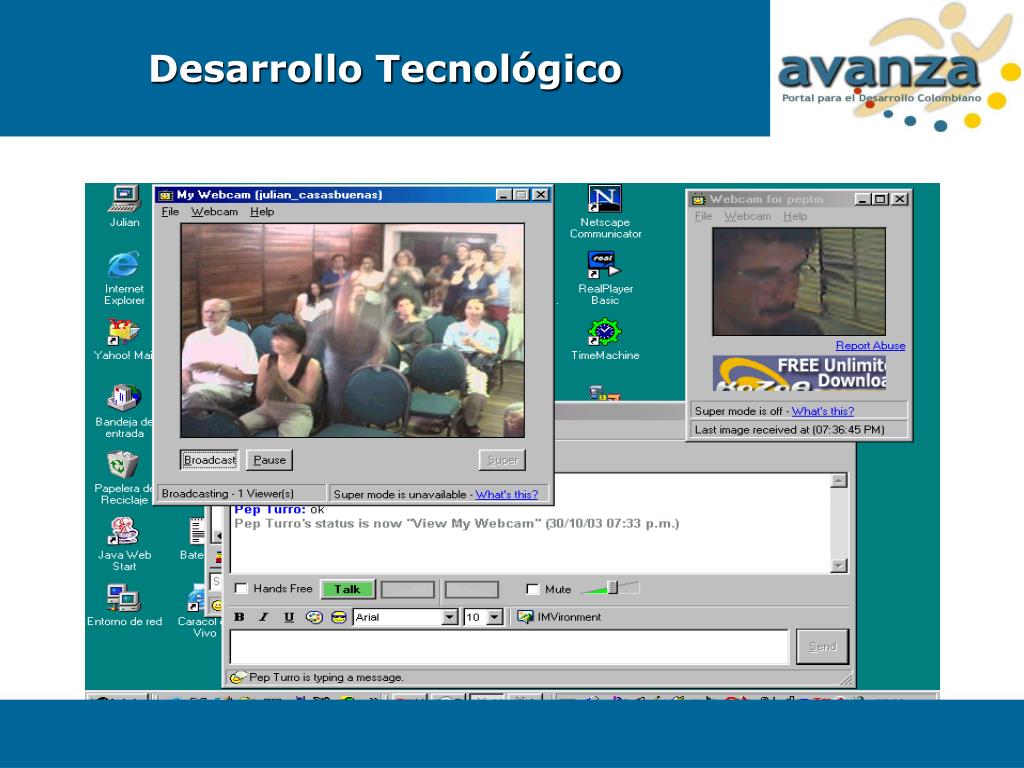Click the My Webcam title bar icon
The height and width of the screenshot is (768, 1024).
click(x=166, y=195)
